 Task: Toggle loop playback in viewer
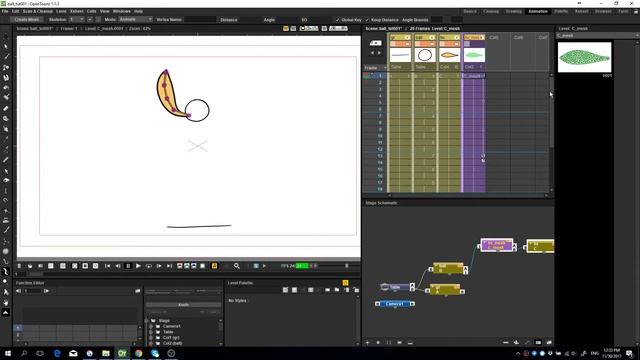149,266
